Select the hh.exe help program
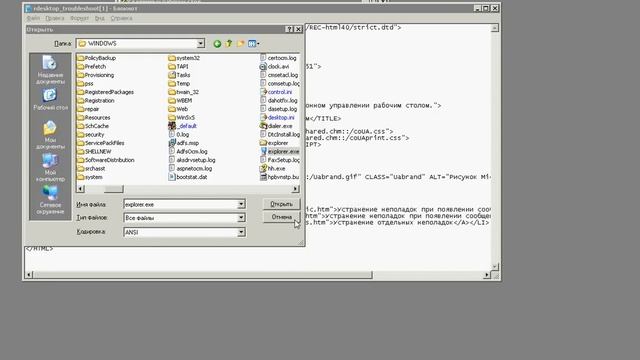Image resolution: width=640 pixels, height=360 pixels. pyautogui.click(x=273, y=169)
